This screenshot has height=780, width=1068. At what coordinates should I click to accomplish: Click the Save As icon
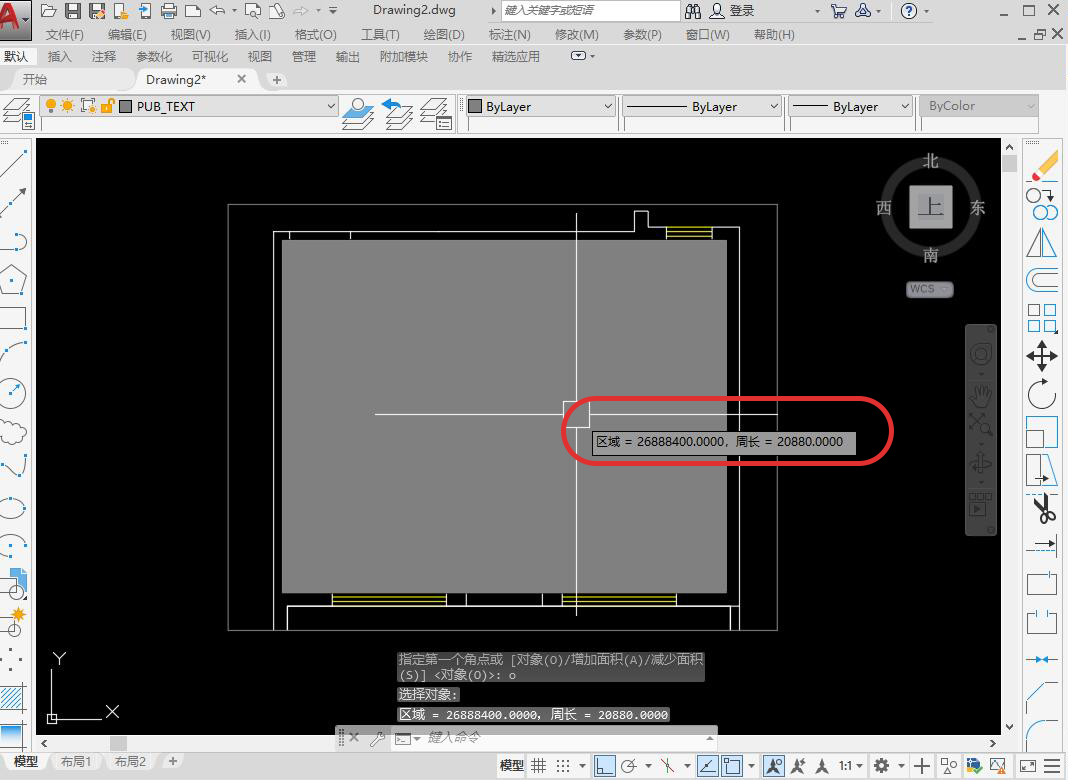coord(97,11)
